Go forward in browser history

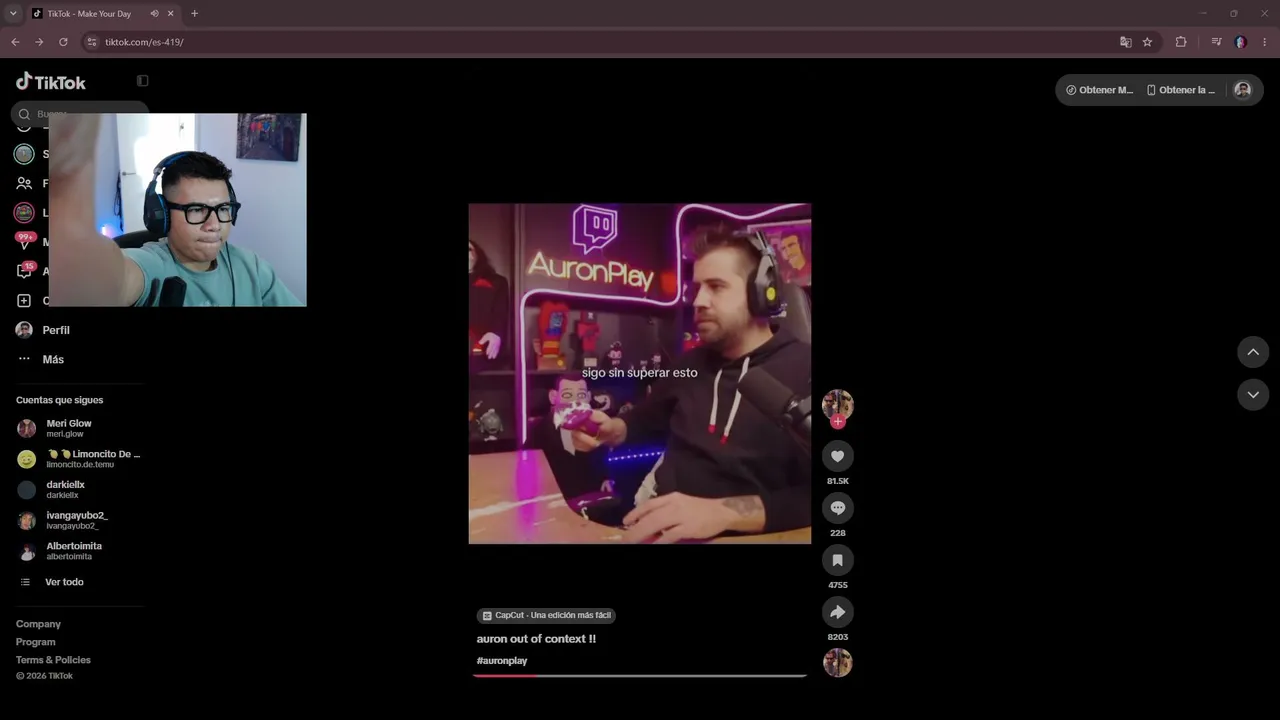pos(39,42)
